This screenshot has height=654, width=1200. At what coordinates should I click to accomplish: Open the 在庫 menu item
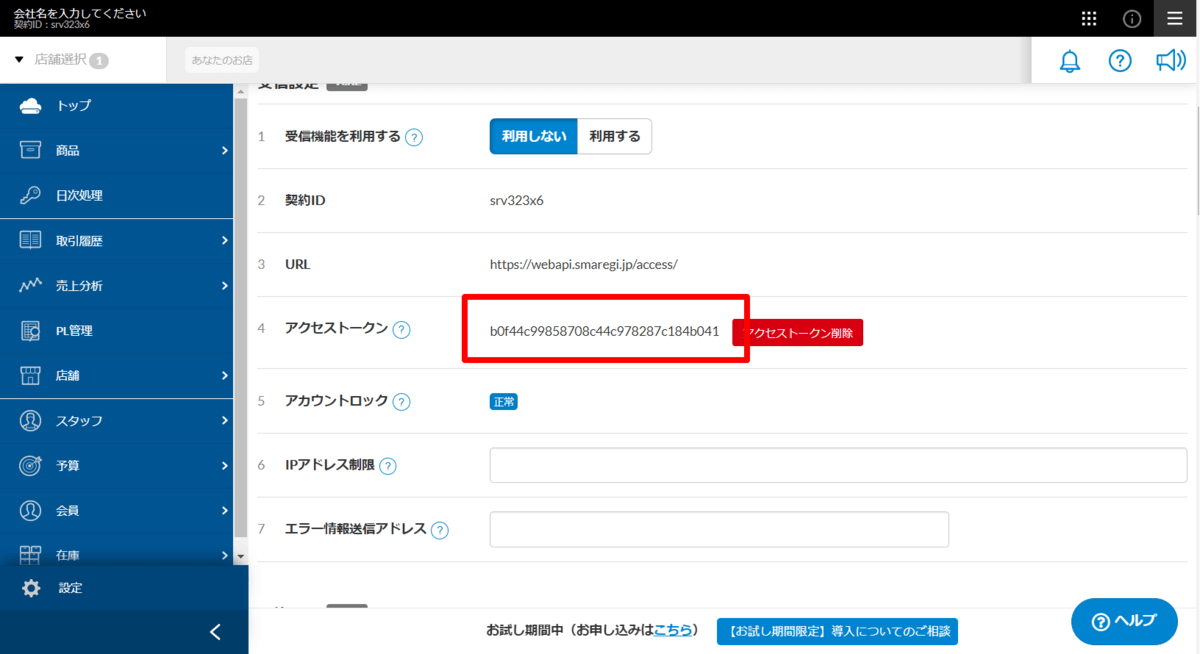coord(116,554)
